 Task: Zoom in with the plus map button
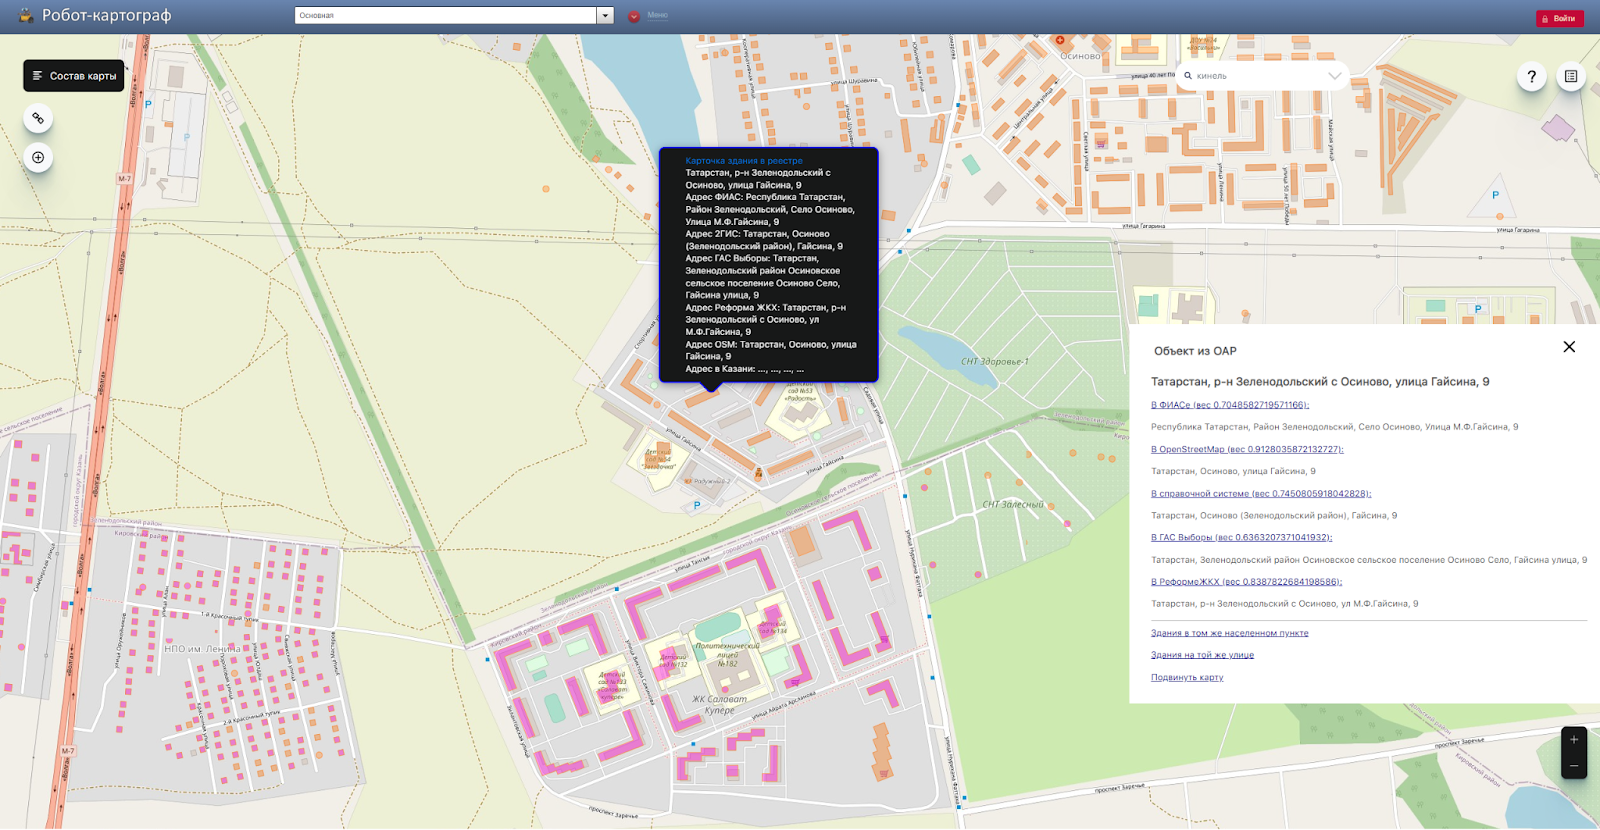coord(1574,740)
